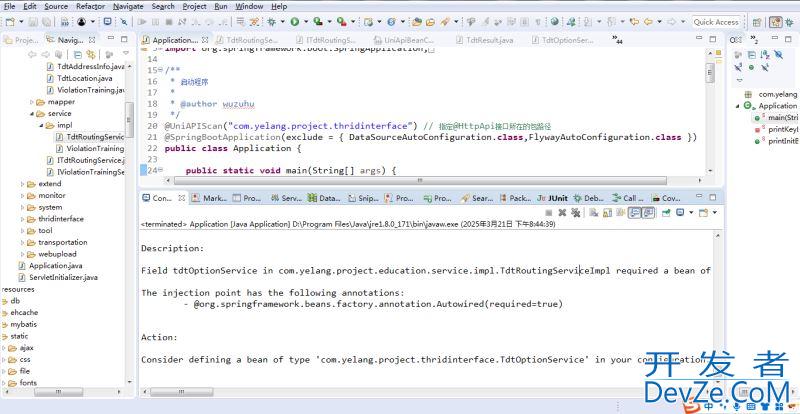Click the green Run button in toolbar
Image resolution: width=800 pixels, height=414 pixels.
[294, 22]
